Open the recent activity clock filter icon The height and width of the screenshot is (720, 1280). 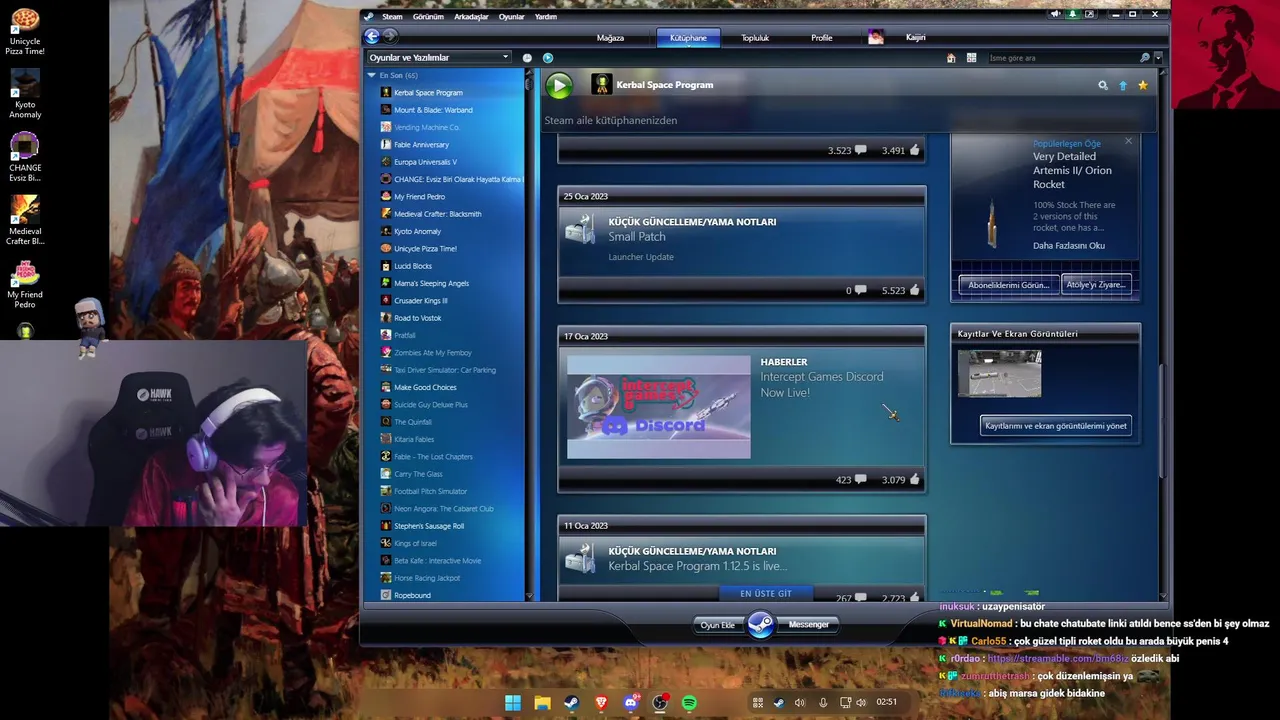coord(527,58)
